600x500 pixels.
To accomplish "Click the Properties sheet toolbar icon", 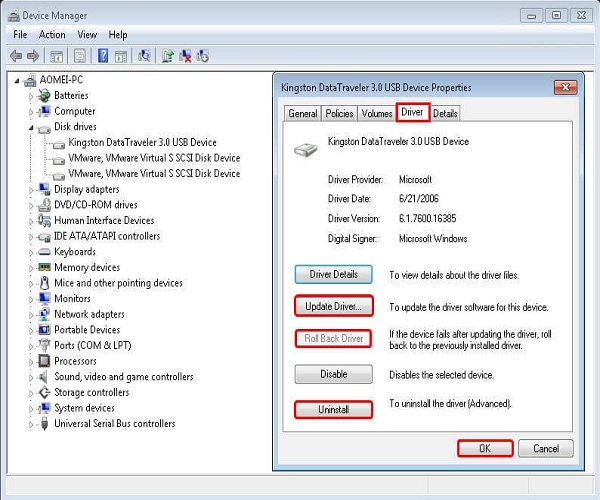I will pyautogui.click(x=80, y=56).
